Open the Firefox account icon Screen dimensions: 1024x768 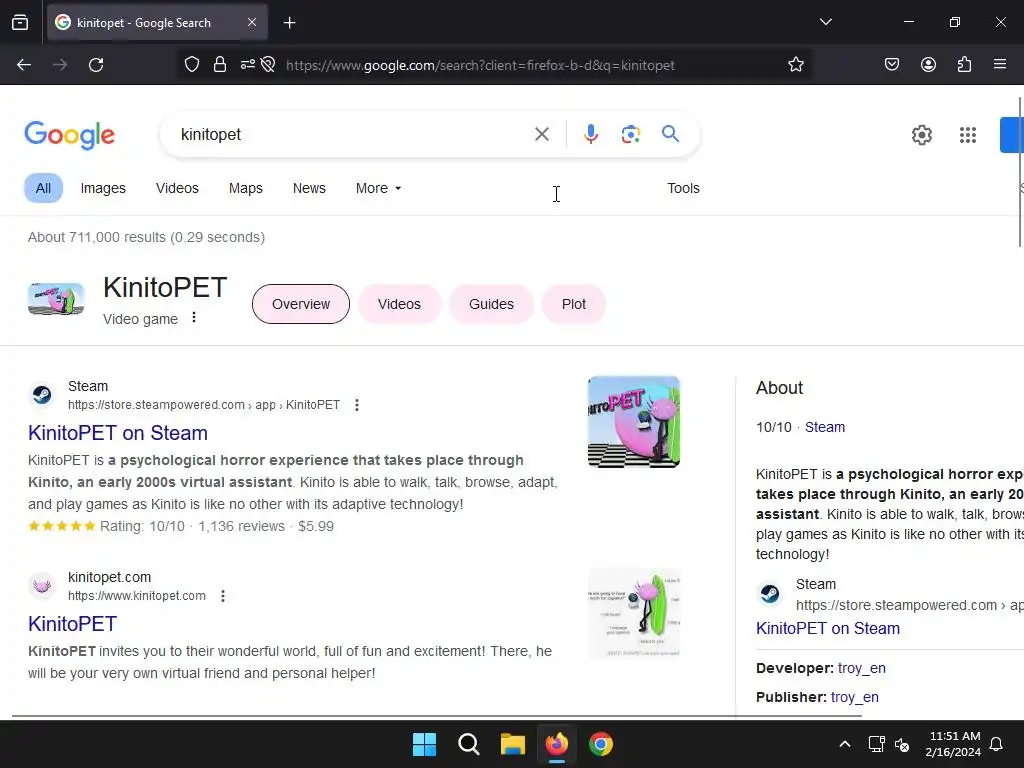point(928,65)
